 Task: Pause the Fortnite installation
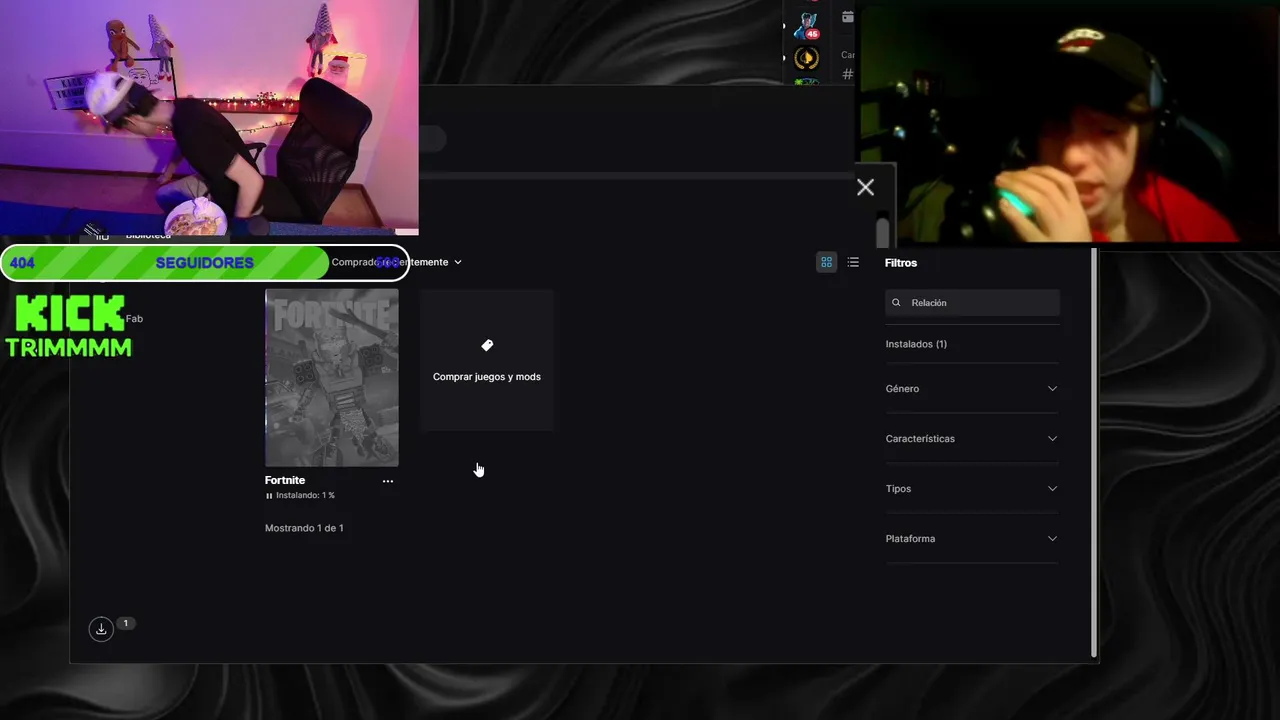pos(269,496)
